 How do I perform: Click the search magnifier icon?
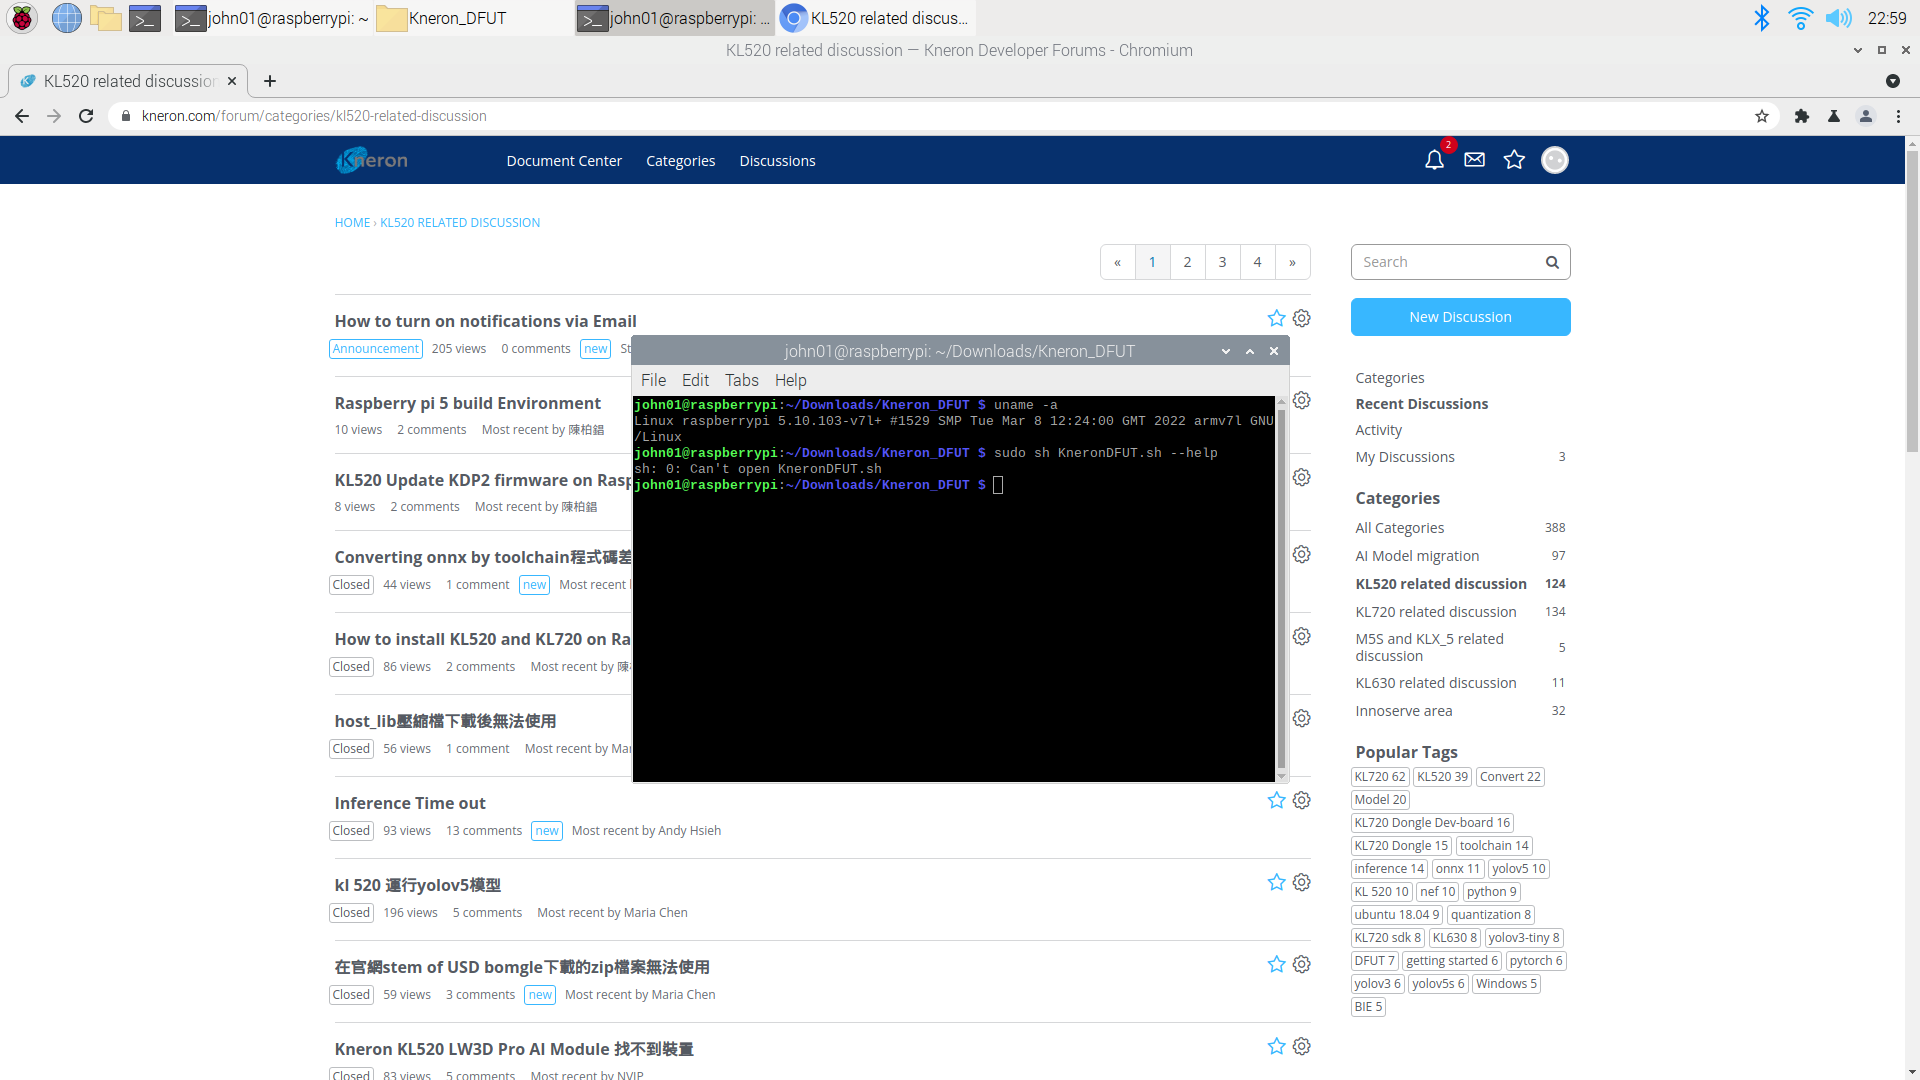tap(1552, 262)
